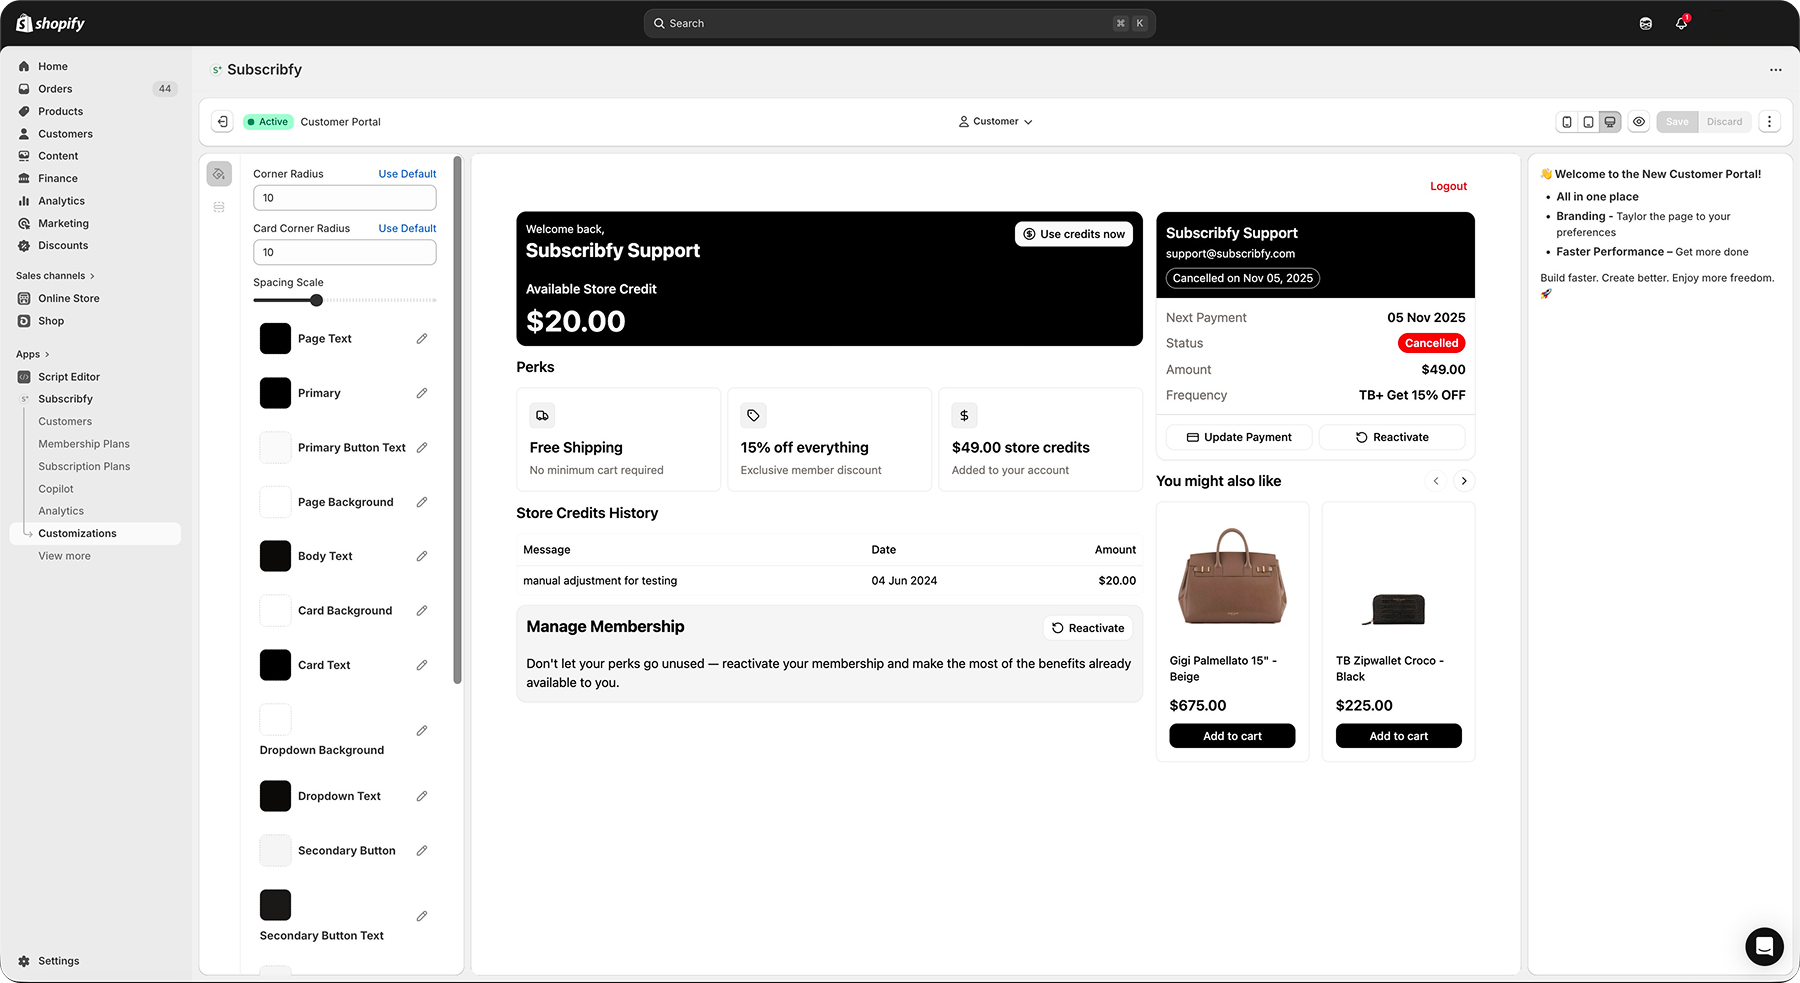
Task: Open the live preview eye icon
Action: point(1639,121)
